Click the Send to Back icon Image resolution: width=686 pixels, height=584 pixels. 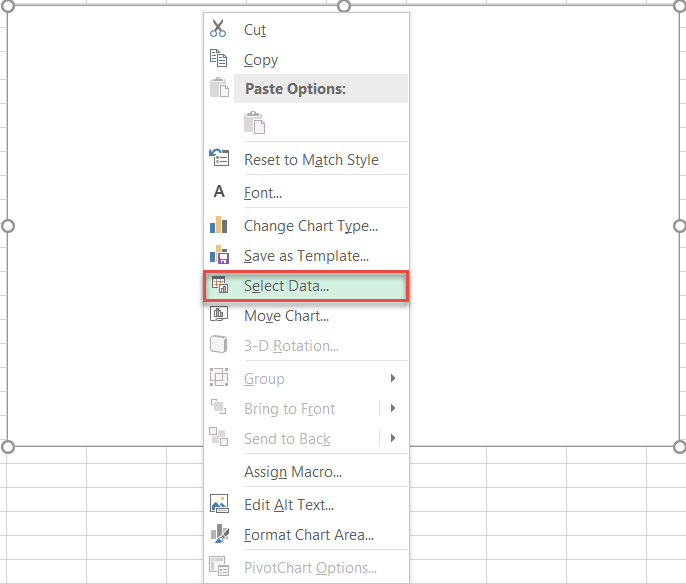(x=218, y=437)
